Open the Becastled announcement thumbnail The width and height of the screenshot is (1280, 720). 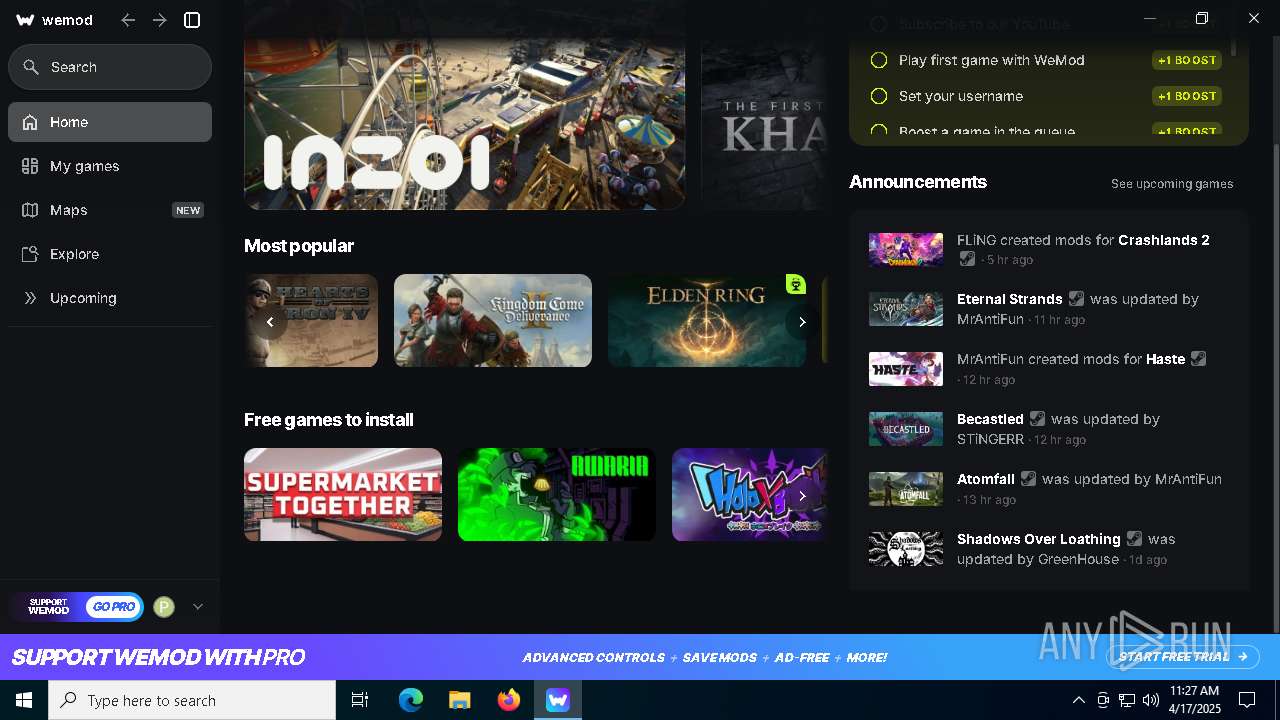coord(906,429)
